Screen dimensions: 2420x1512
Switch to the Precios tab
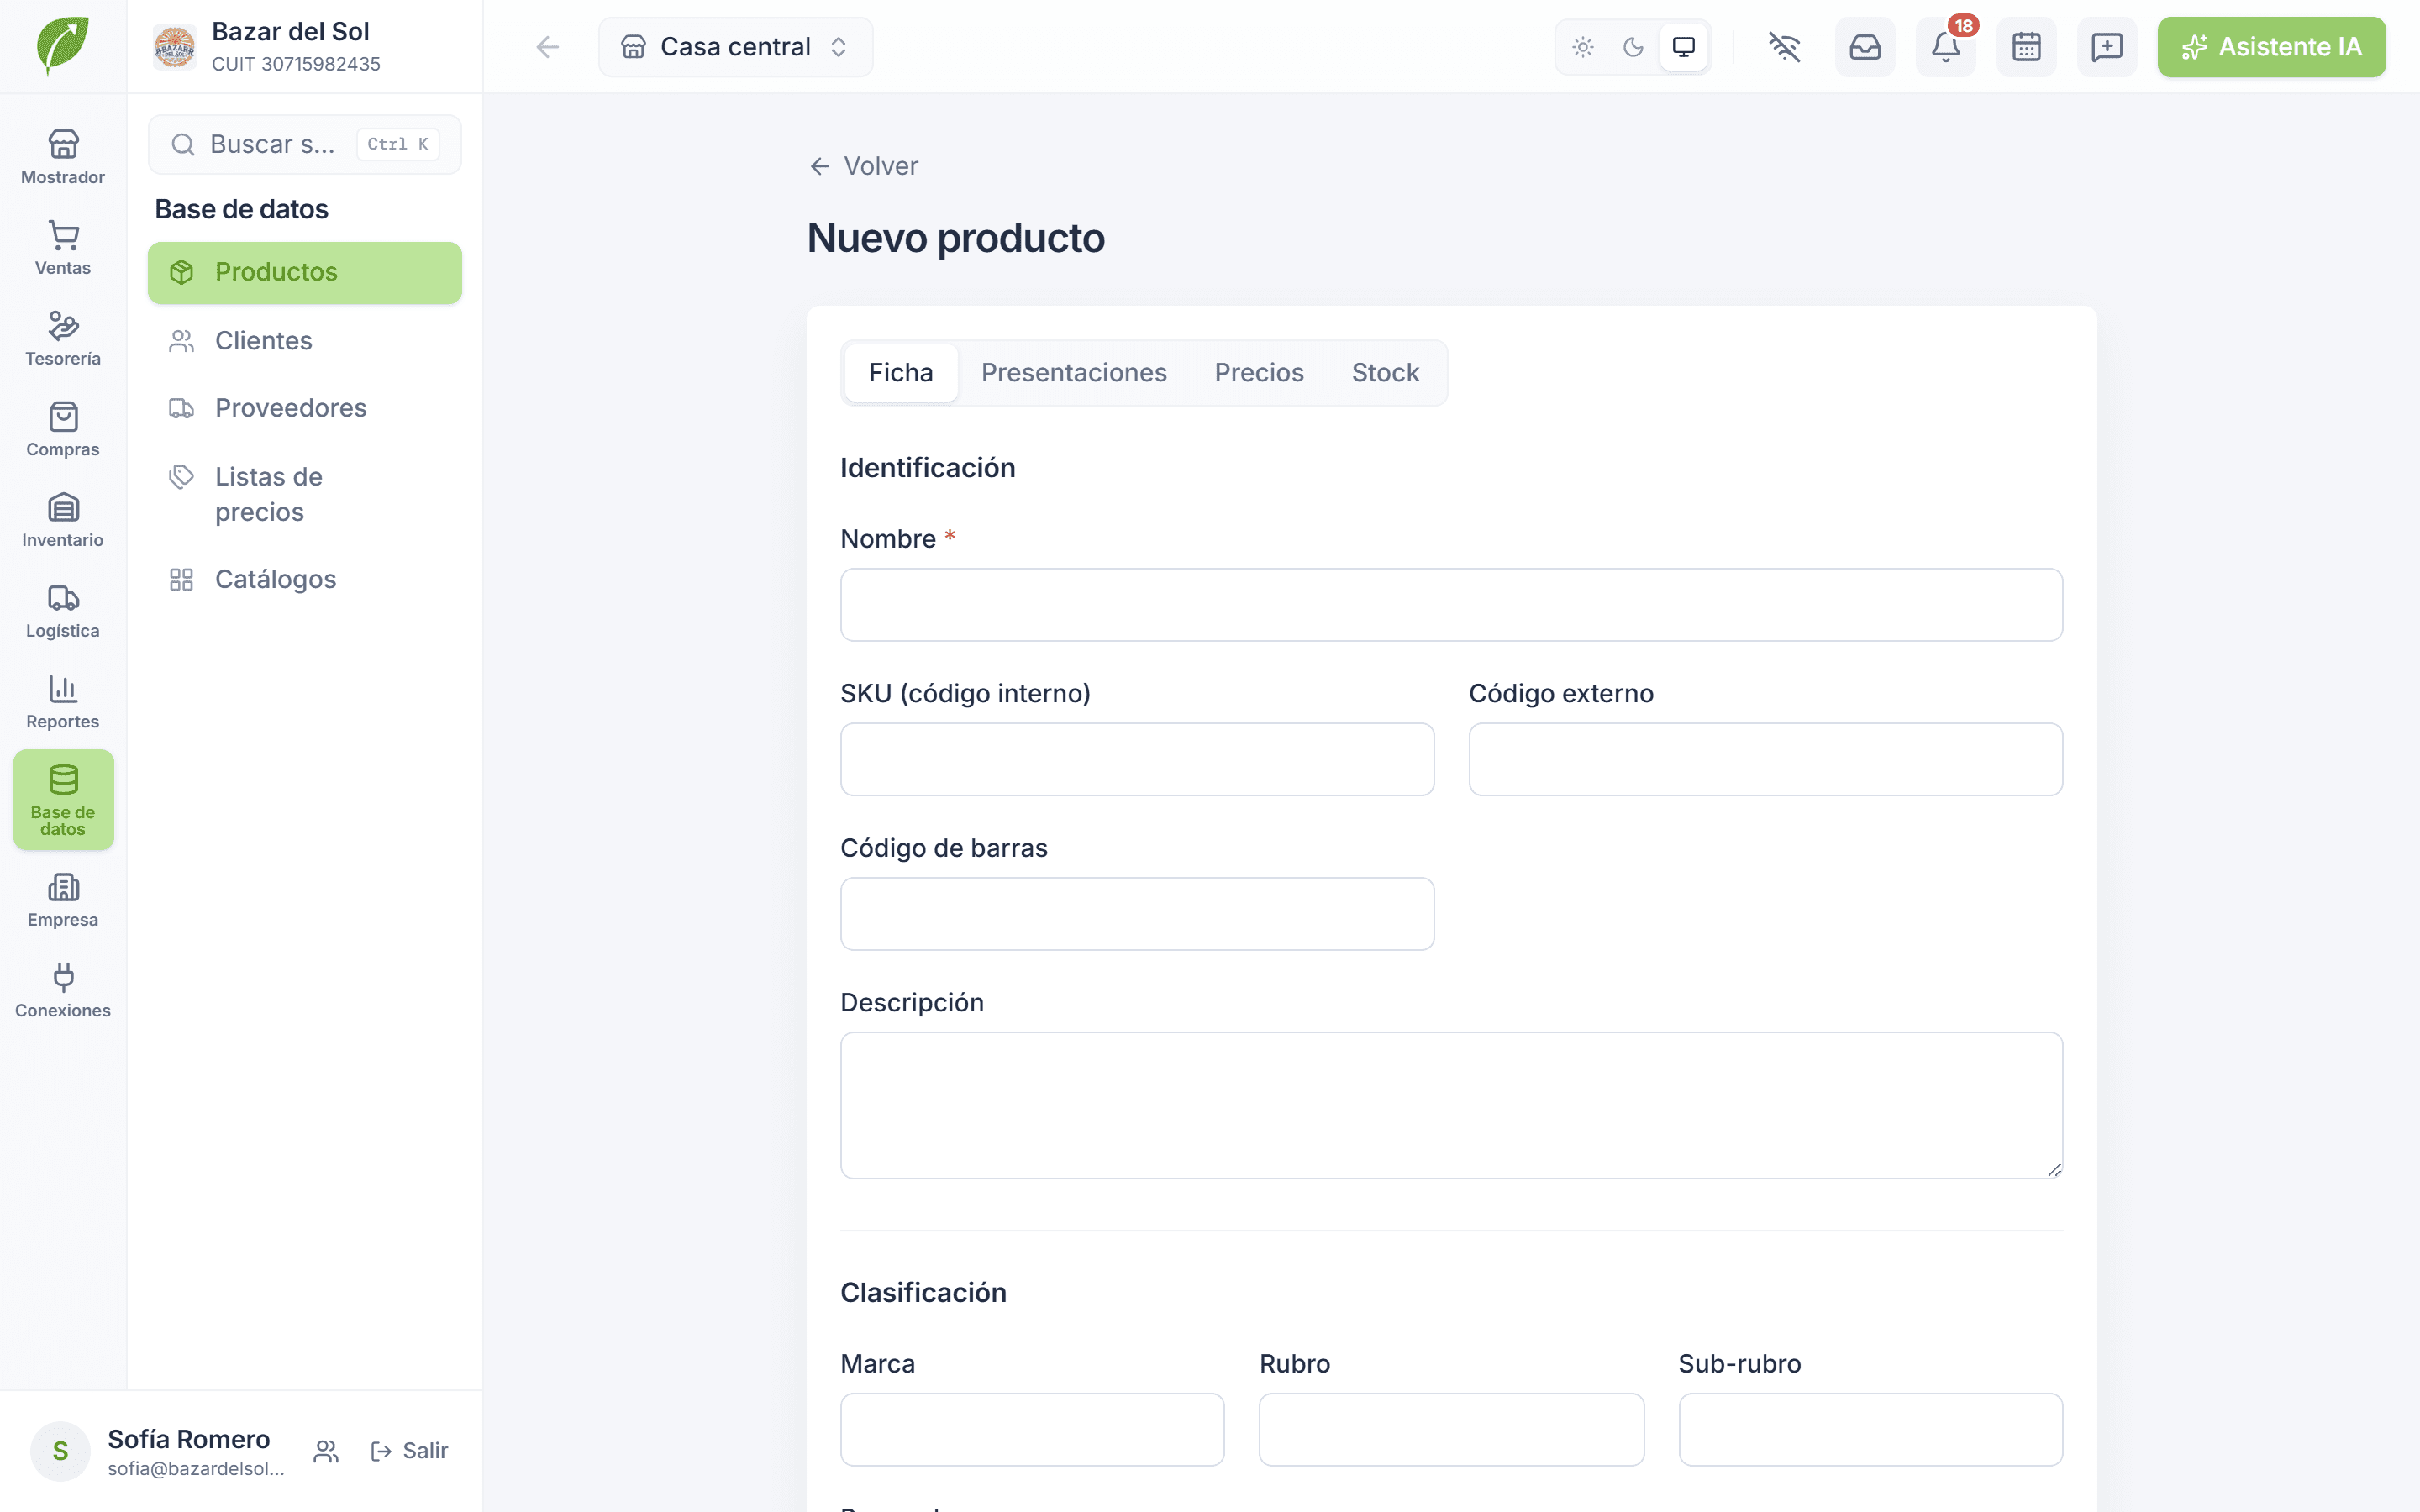(1259, 373)
